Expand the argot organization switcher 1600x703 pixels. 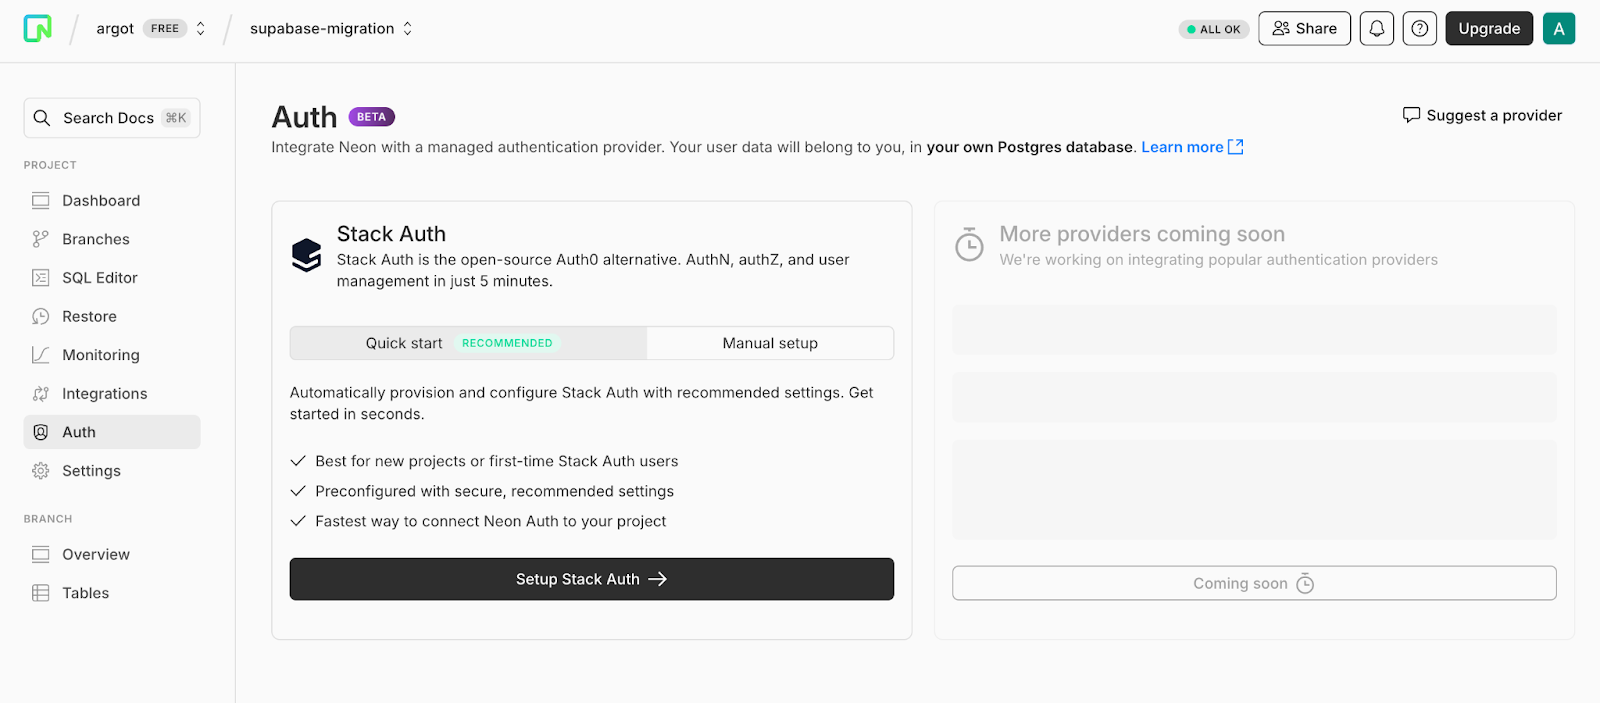pyautogui.click(x=151, y=29)
